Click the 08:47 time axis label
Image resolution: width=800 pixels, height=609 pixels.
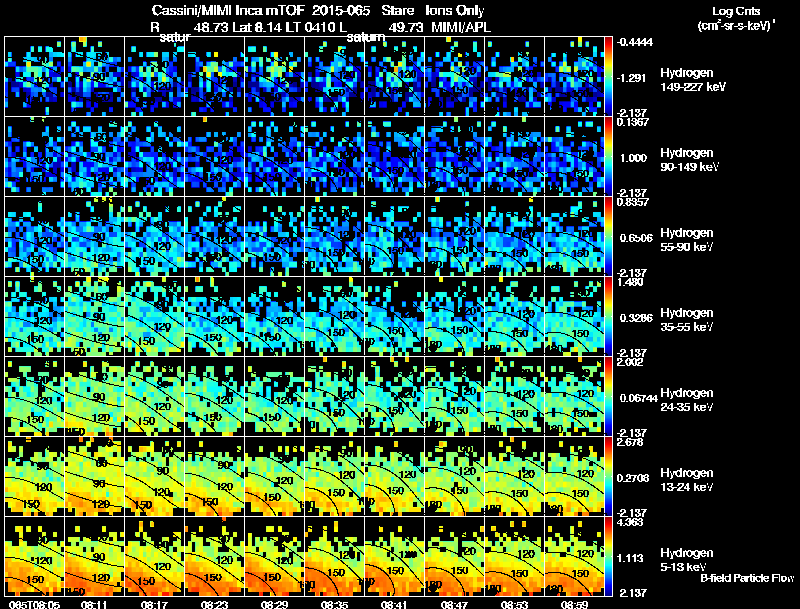coord(454,604)
